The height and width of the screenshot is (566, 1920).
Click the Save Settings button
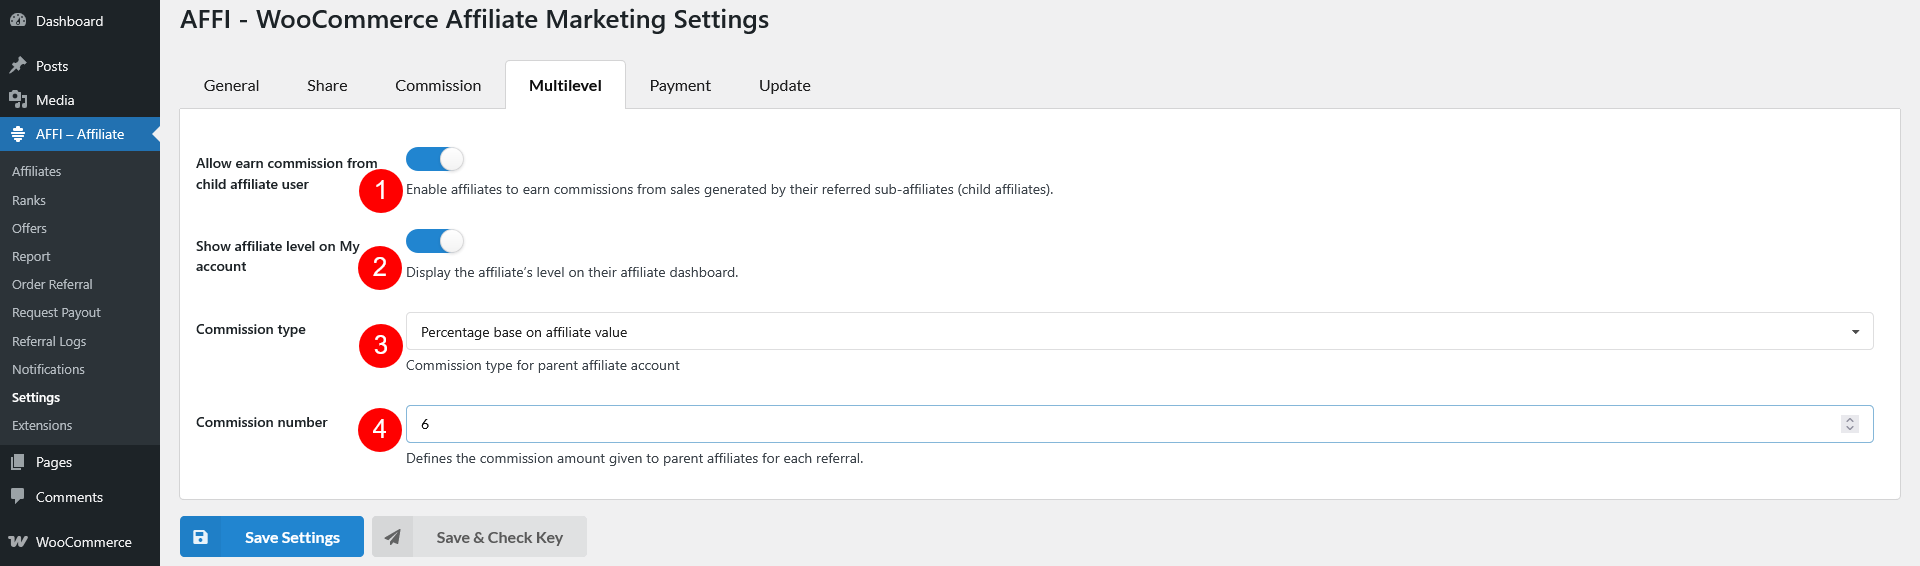pos(272,537)
